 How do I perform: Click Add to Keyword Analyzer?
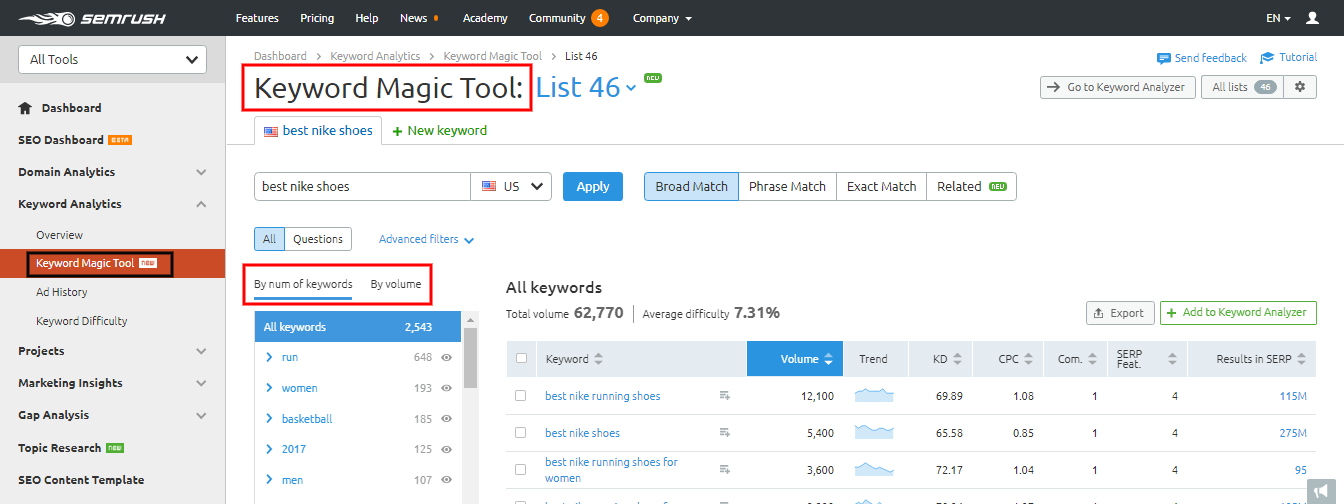[x=1238, y=313]
